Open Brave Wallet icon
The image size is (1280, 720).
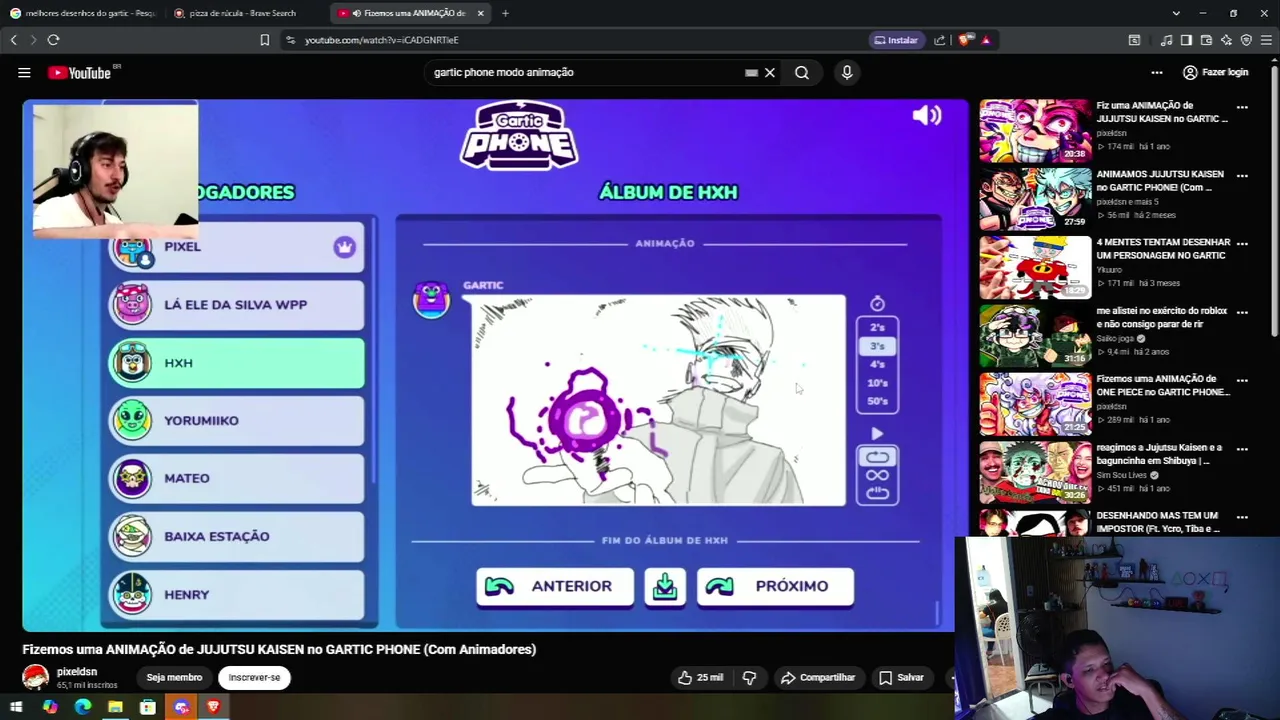pos(1206,40)
